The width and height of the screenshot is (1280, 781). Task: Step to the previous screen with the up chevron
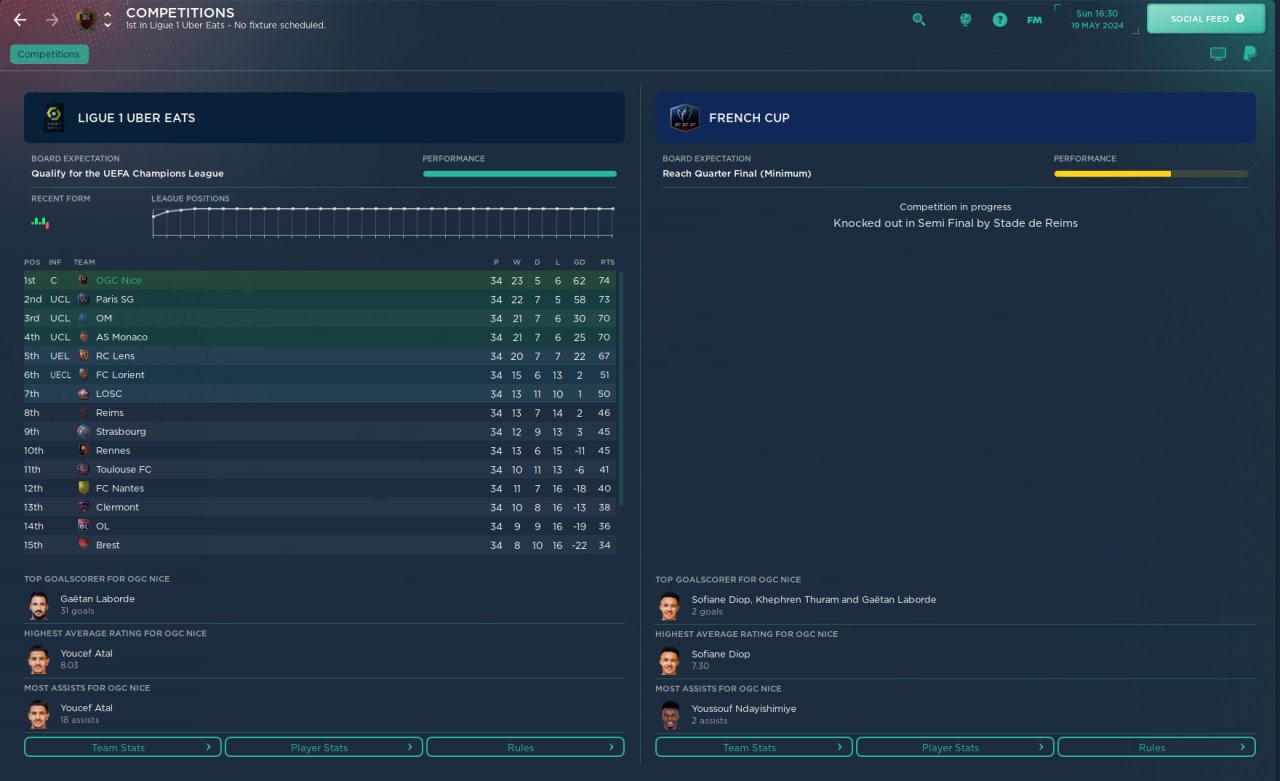tap(108, 14)
